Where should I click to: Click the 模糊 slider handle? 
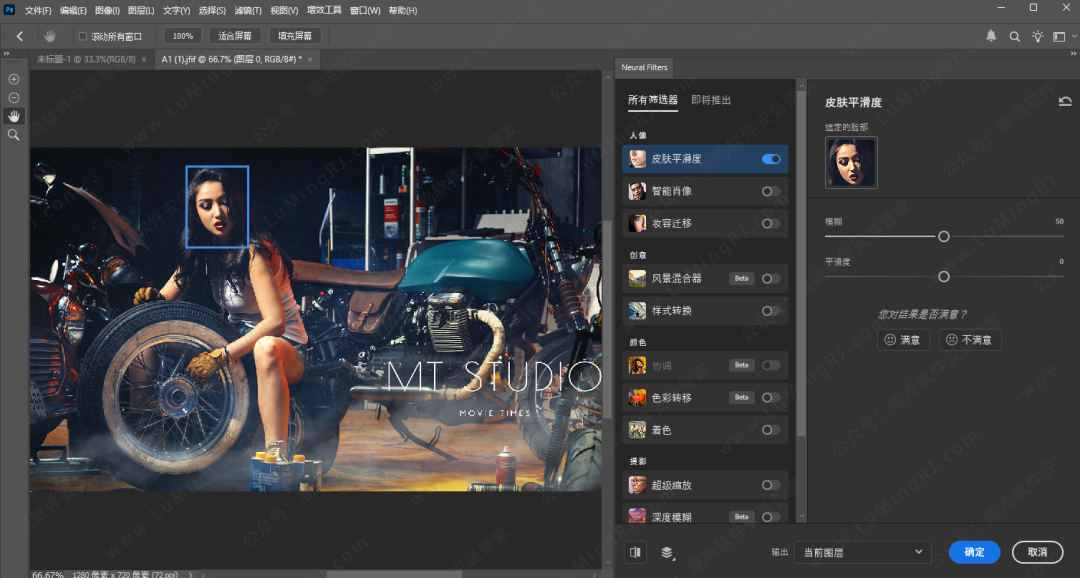pyautogui.click(x=943, y=237)
